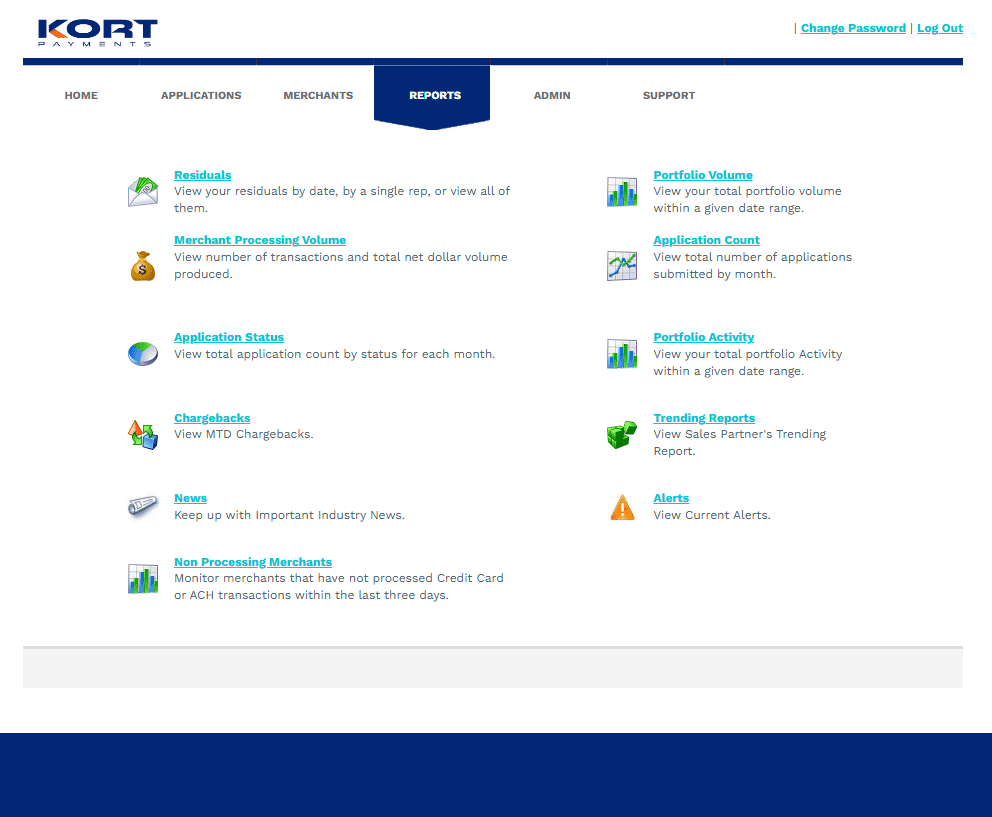Screen dimensions: 992x817
Task: Click the Portfolio Volume chart icon
Action: pyautogui.click(x=621, y=190)
